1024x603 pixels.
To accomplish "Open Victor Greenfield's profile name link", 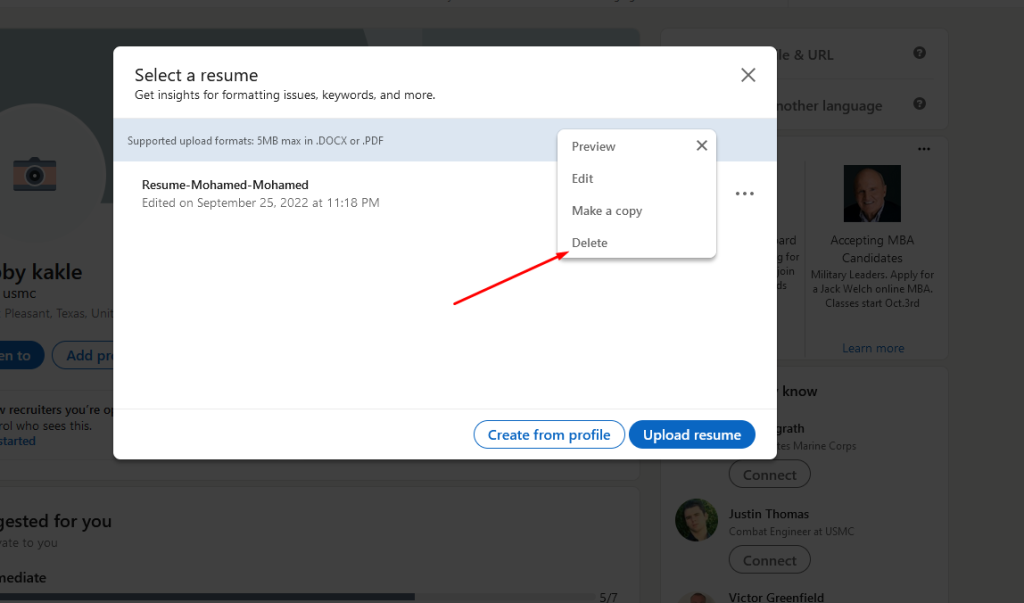I will coord(776,597).
